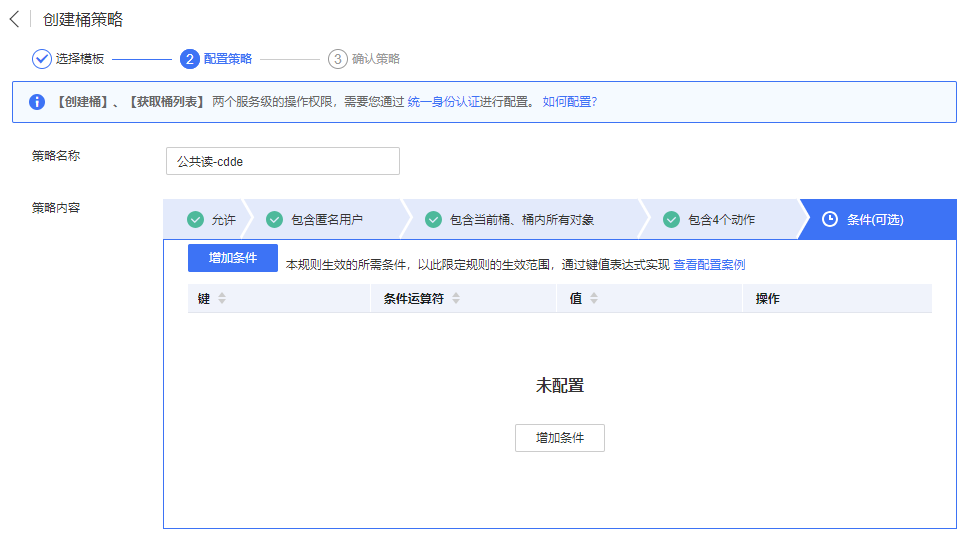Open the 查看配置案例 link

point(709,265)
